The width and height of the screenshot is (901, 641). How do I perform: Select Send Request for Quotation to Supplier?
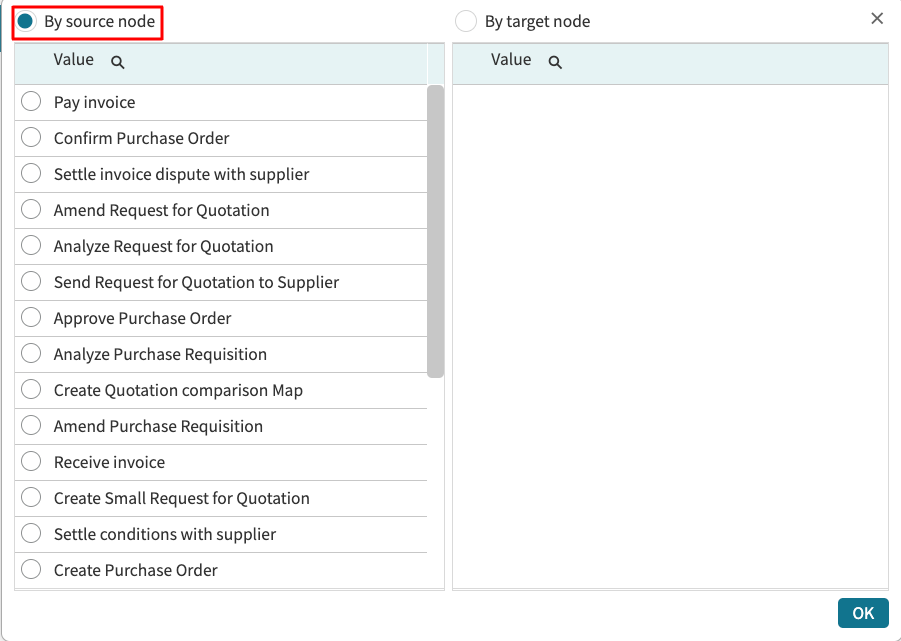point(31,282)
